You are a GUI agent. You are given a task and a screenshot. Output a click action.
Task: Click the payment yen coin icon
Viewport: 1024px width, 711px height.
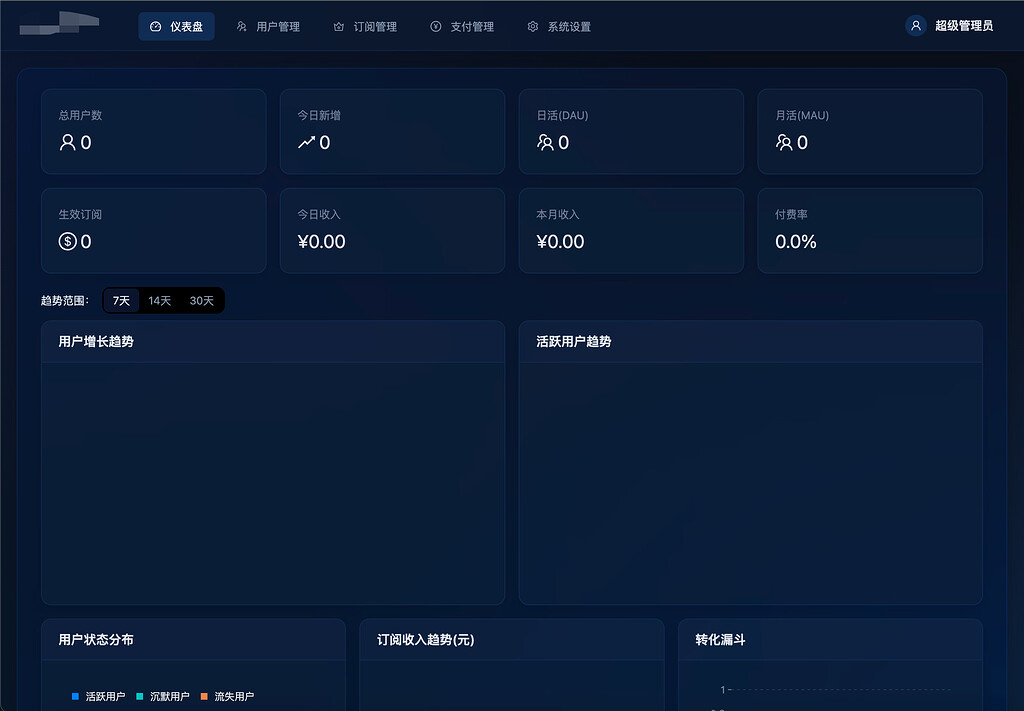point(436,27)
